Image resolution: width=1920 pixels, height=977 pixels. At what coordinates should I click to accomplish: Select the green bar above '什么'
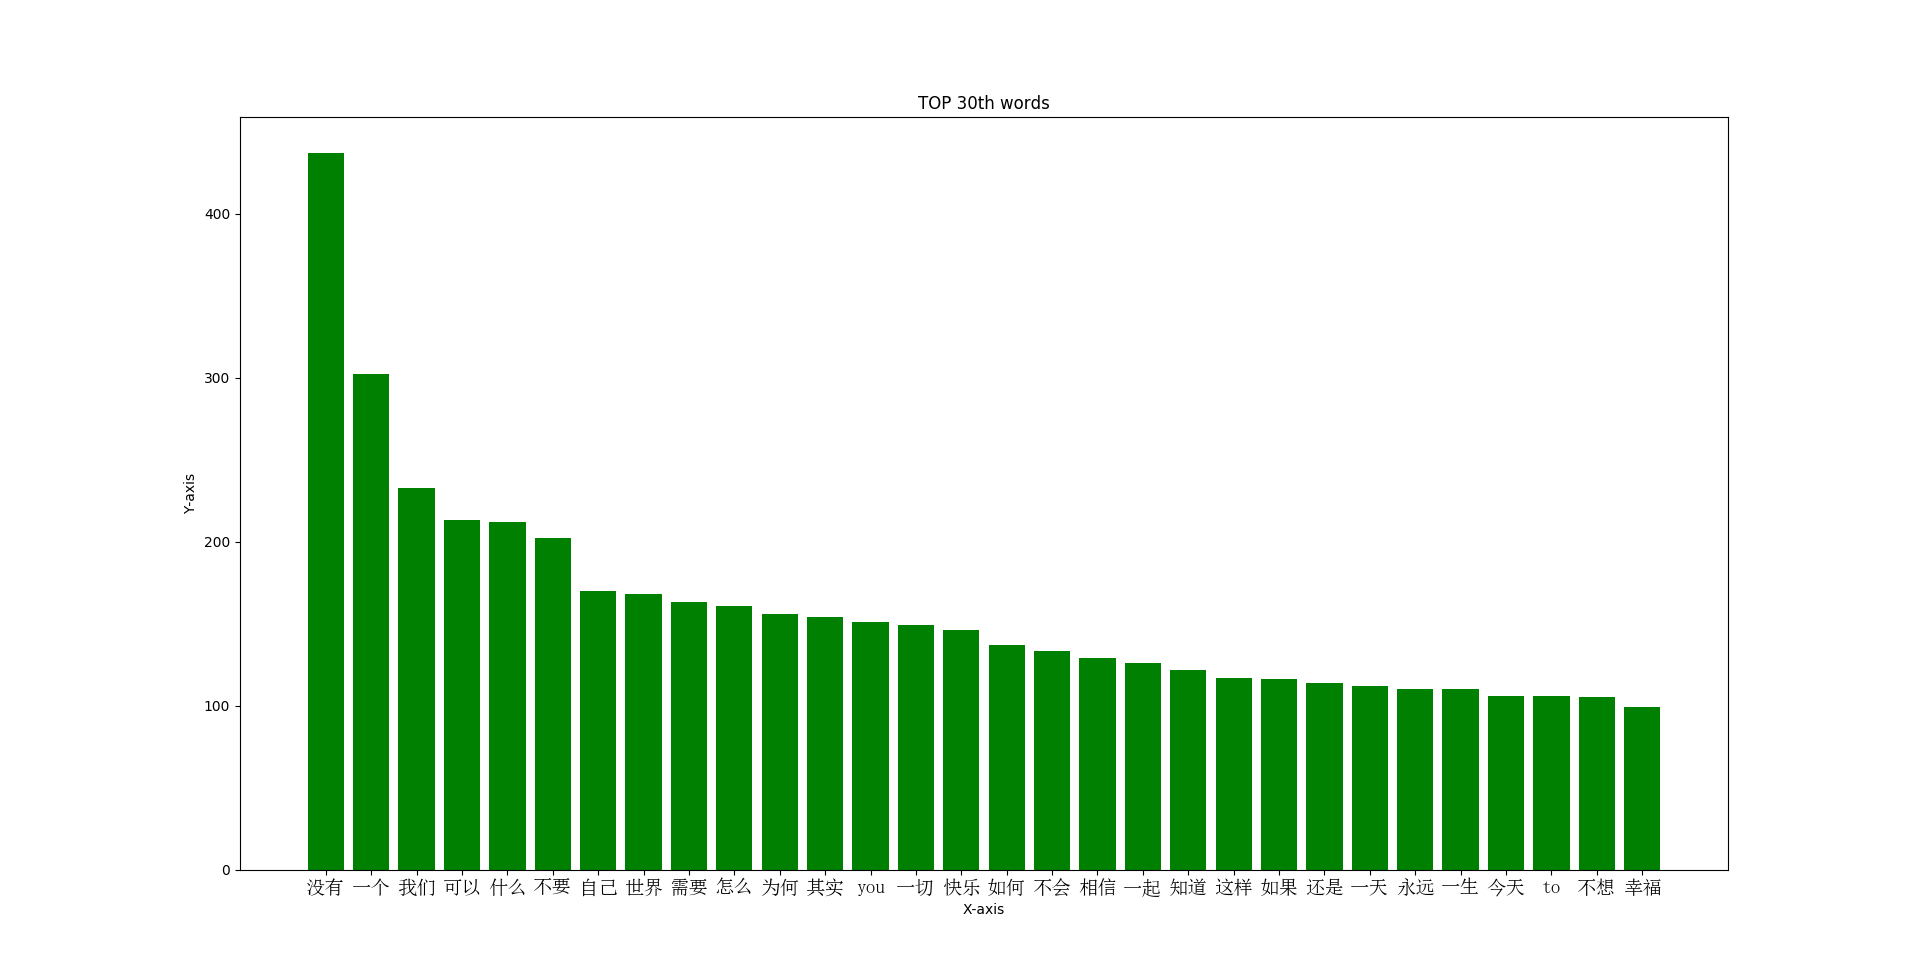(x=507, y=696)
